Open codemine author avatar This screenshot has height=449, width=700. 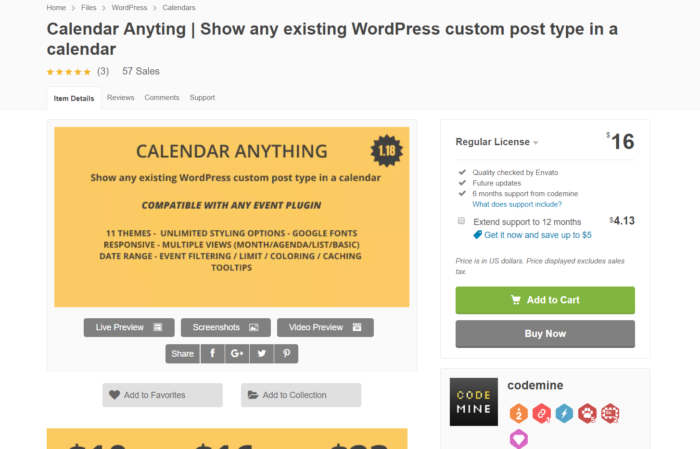point(474,402)
